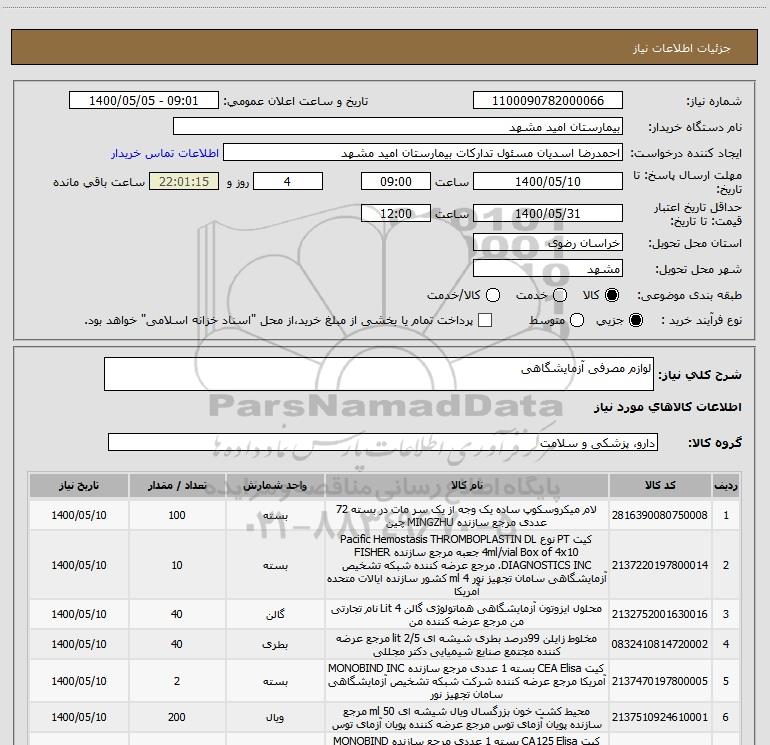
Task: Select product code 0832410814720002
Action: pos(660,644)
